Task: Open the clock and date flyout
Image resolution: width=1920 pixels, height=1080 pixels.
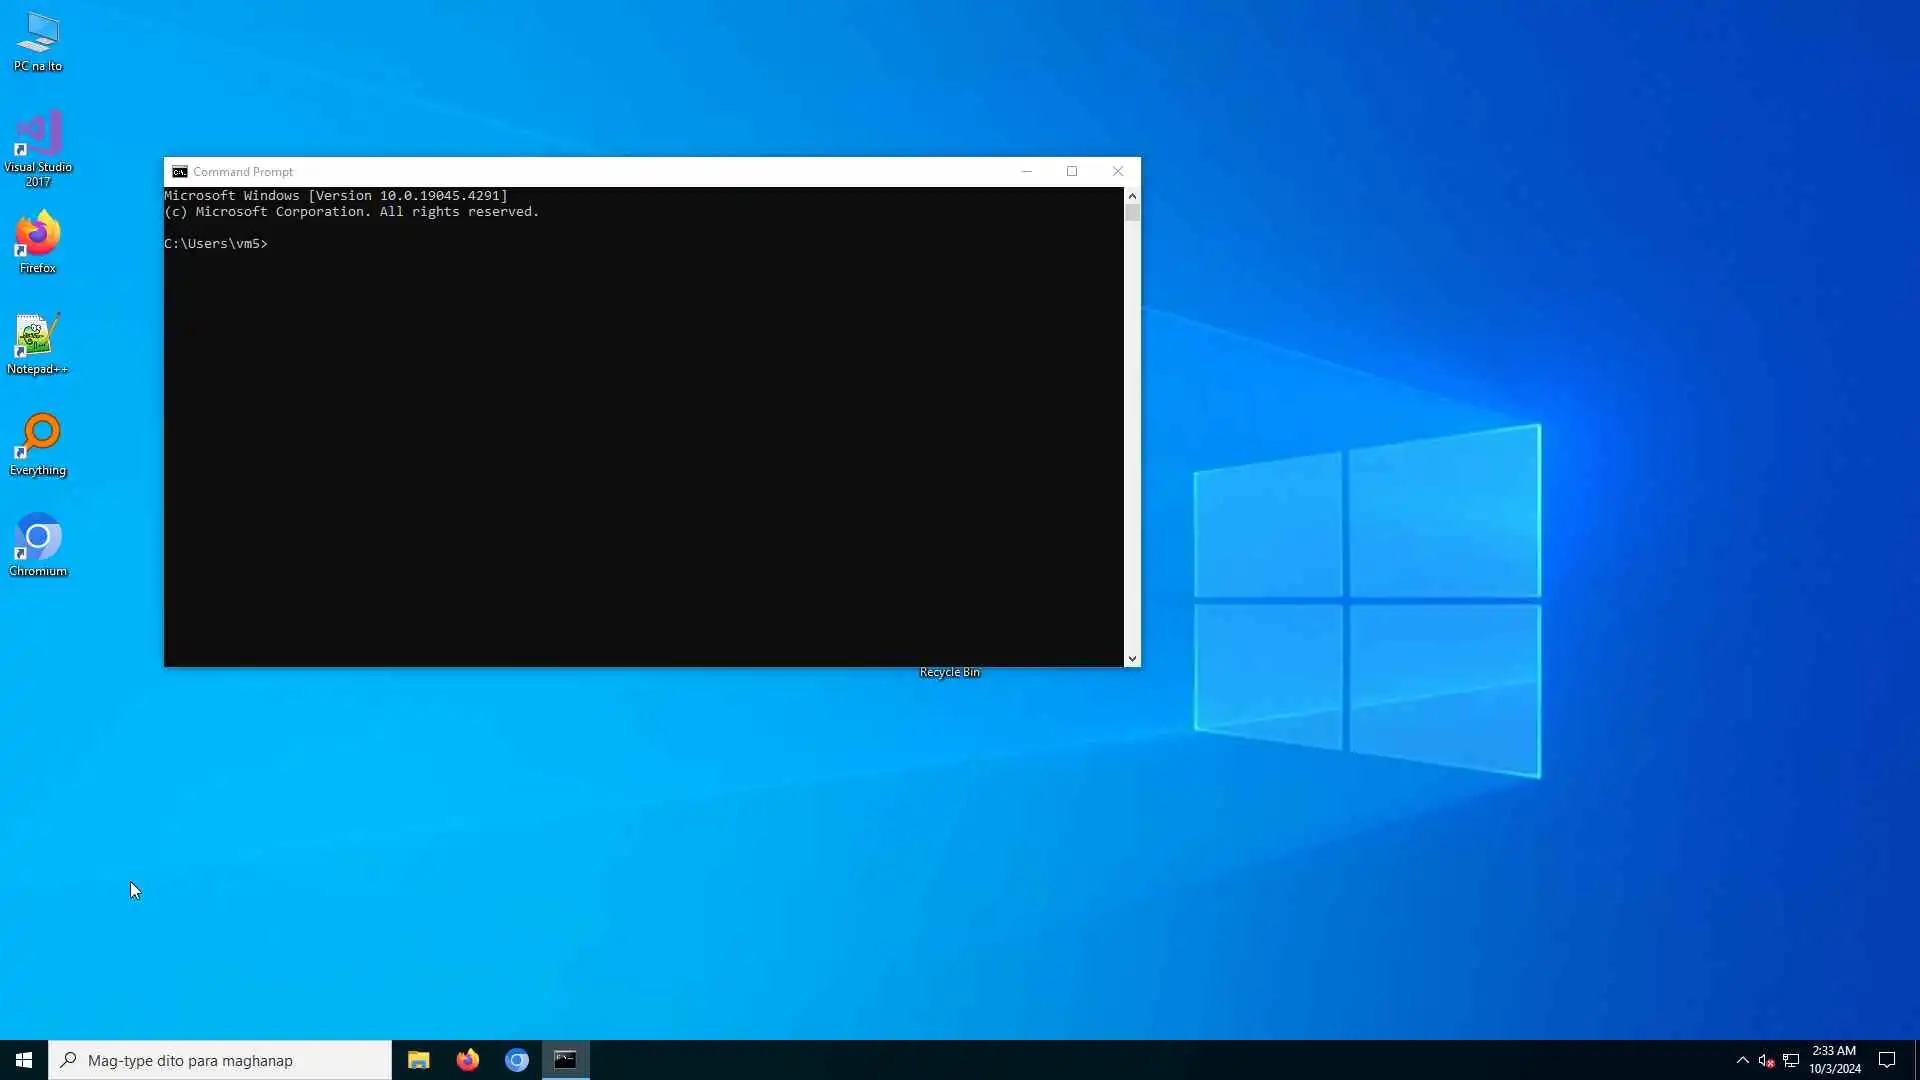Action: [x=1834, y=1060]
